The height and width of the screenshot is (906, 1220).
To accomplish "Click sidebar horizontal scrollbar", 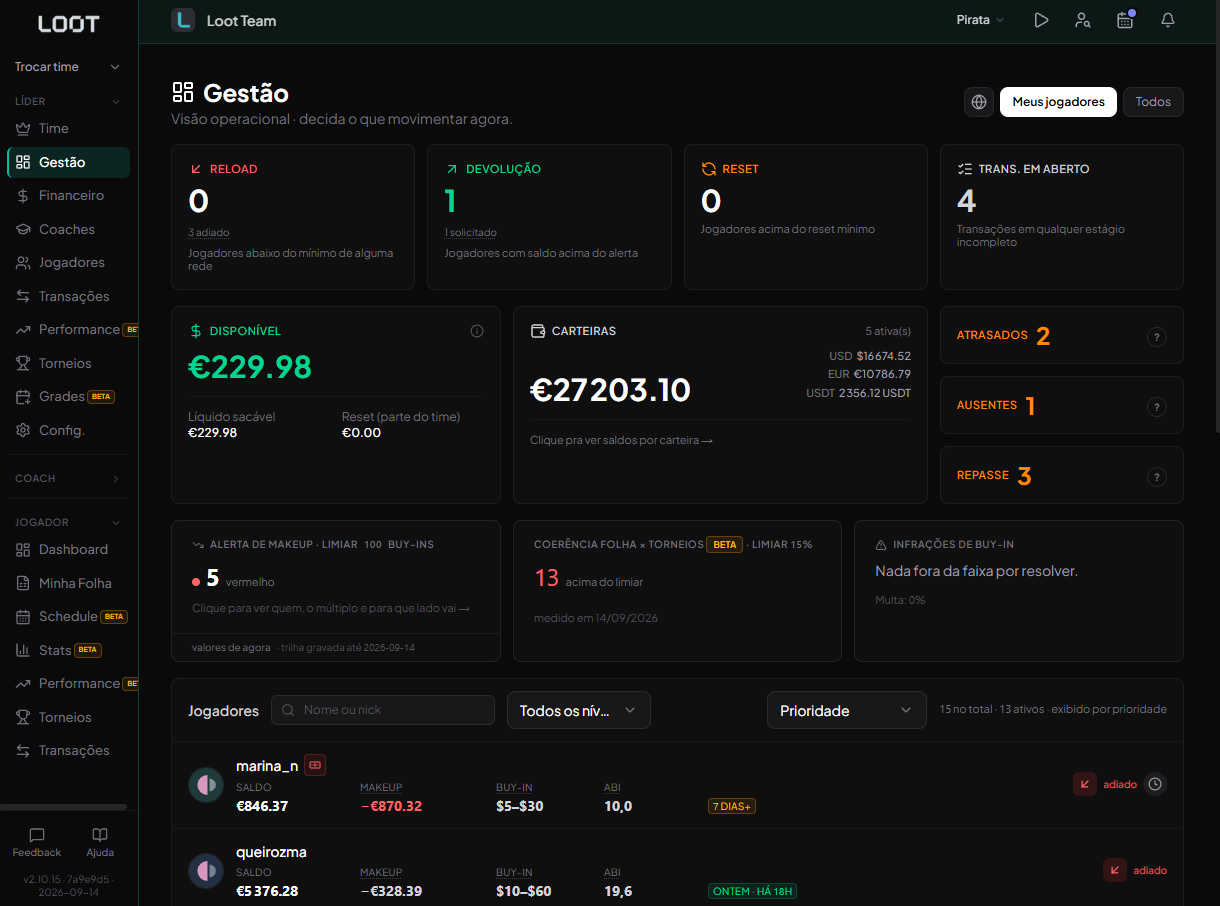I will pos(63,807).
